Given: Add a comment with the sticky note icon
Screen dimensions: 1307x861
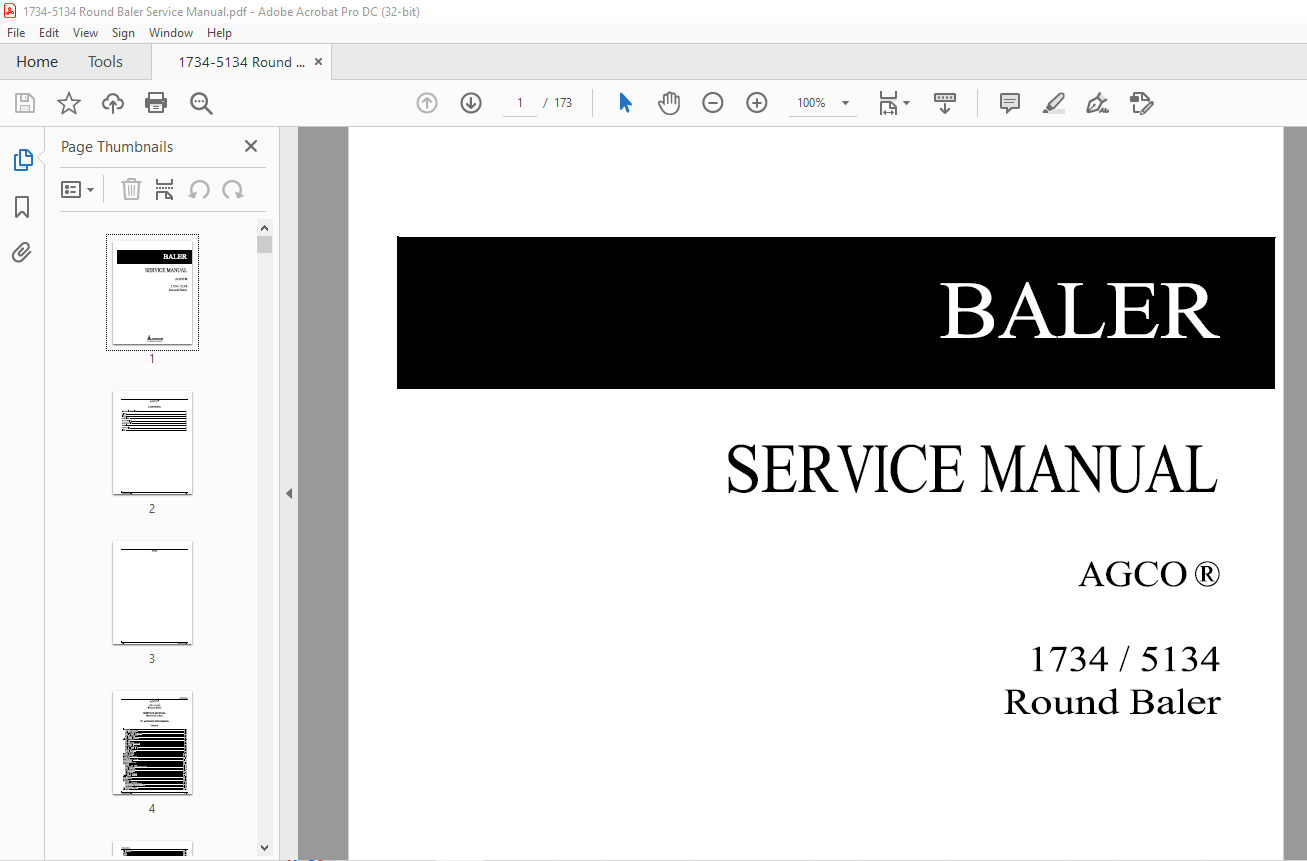Looking at the screenshot, I should (x=1010, y=103).
